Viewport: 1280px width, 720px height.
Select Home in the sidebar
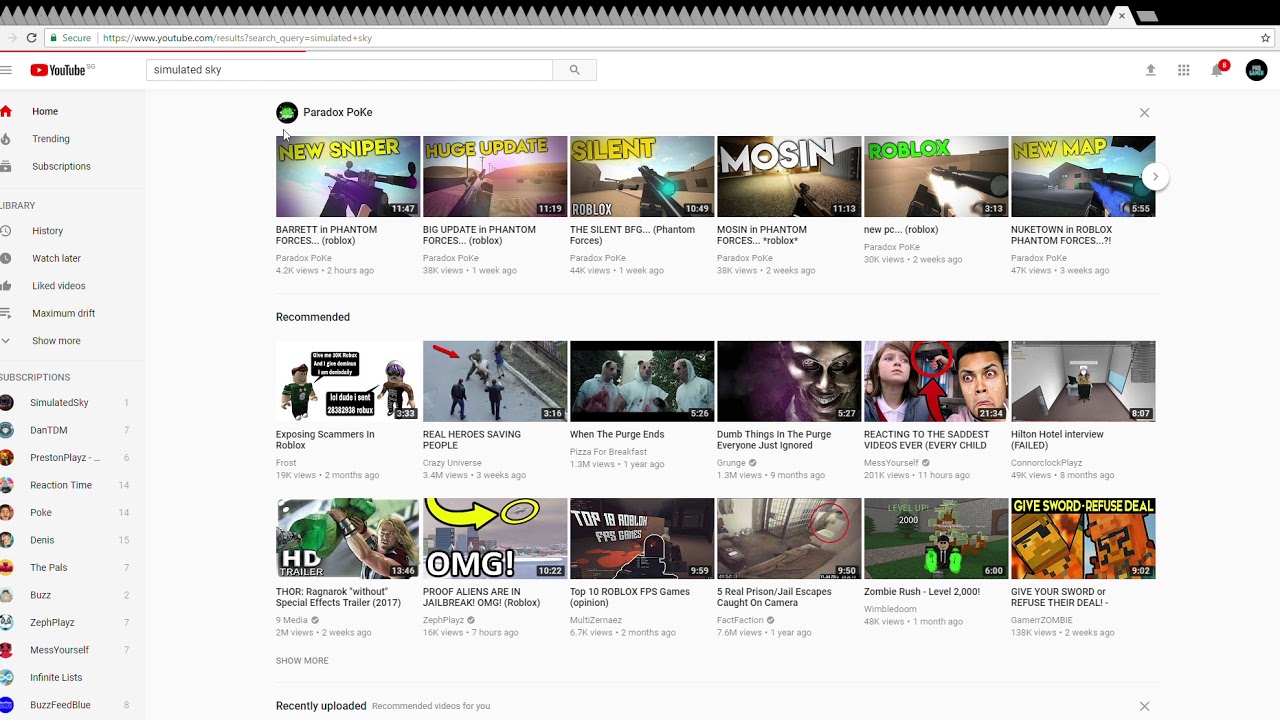45,112
